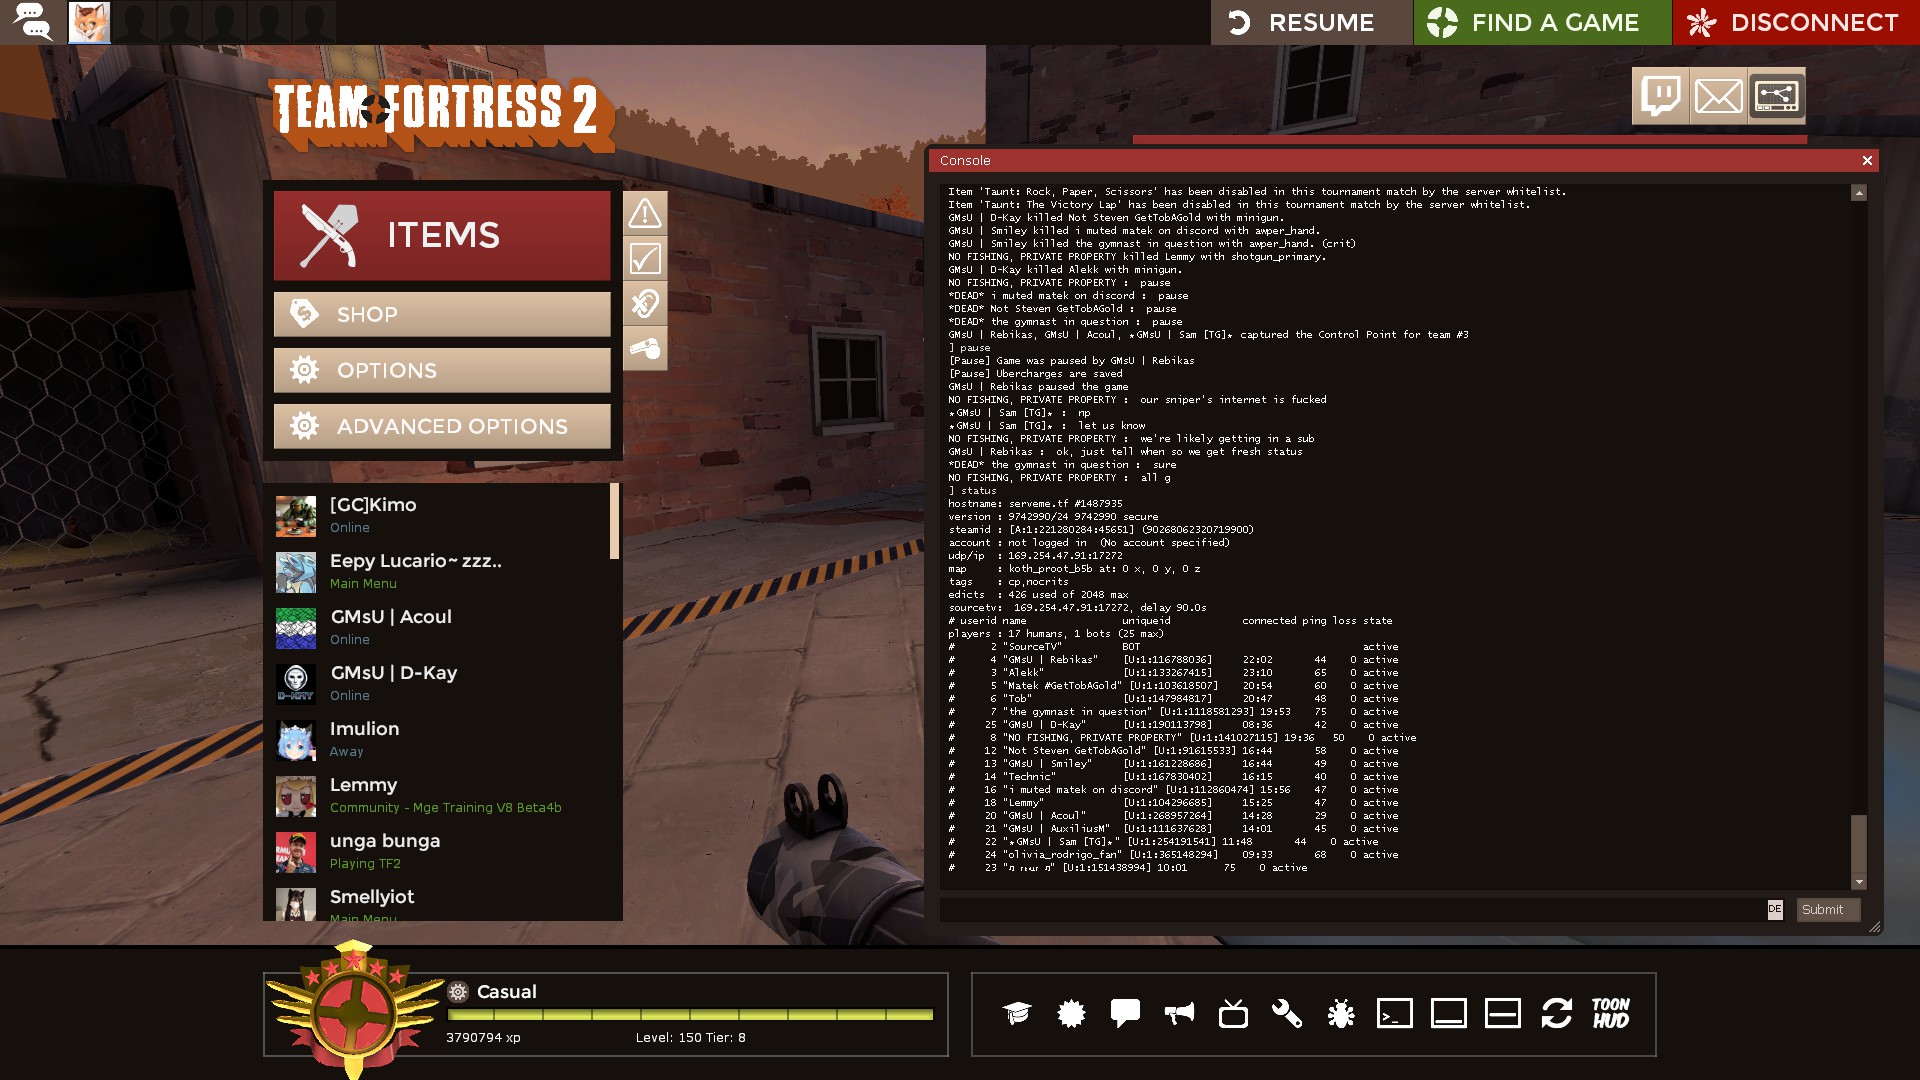Click the wrench workshop icon
The height and width of the screenshot is (1080, 1920).
coord(1287,1014)
